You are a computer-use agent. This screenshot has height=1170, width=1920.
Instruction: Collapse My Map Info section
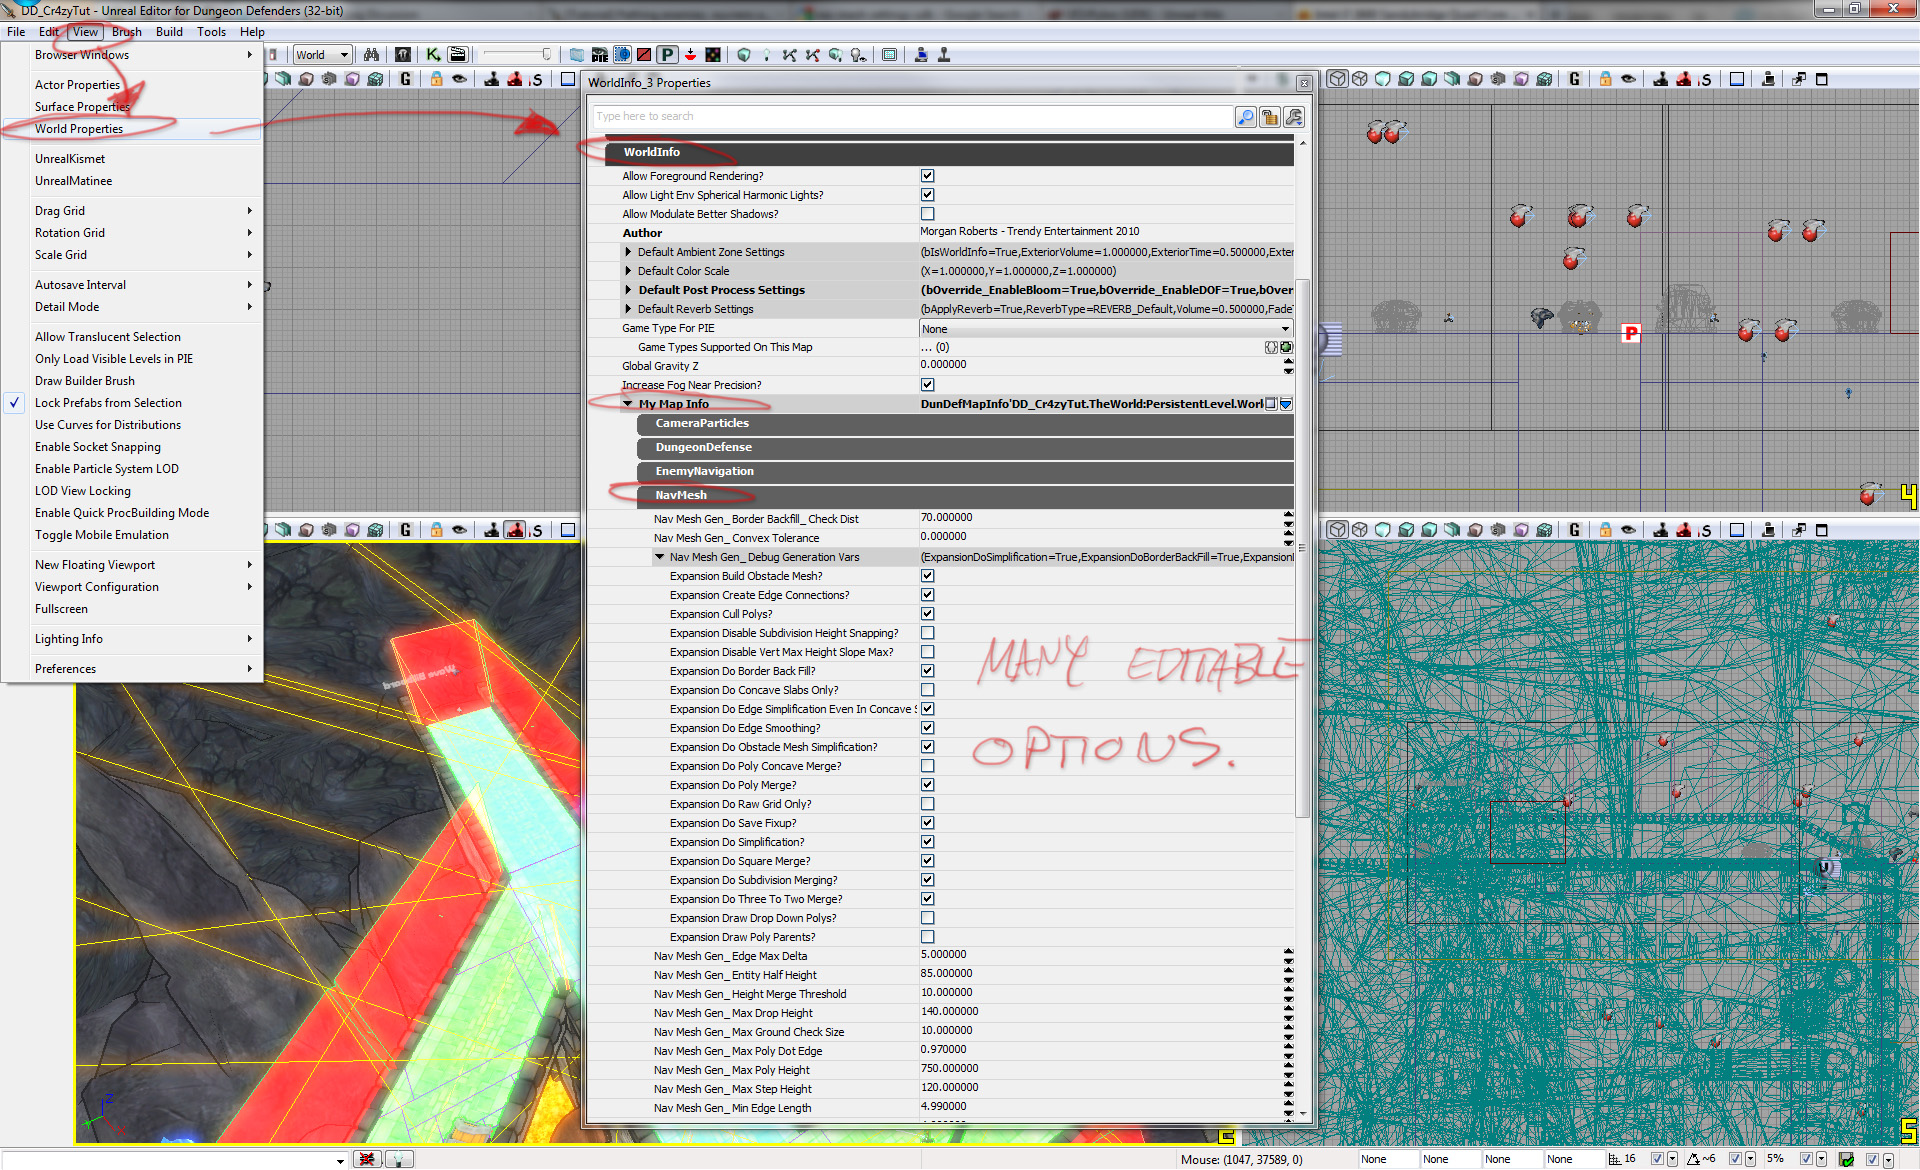[x=628, y=404]
